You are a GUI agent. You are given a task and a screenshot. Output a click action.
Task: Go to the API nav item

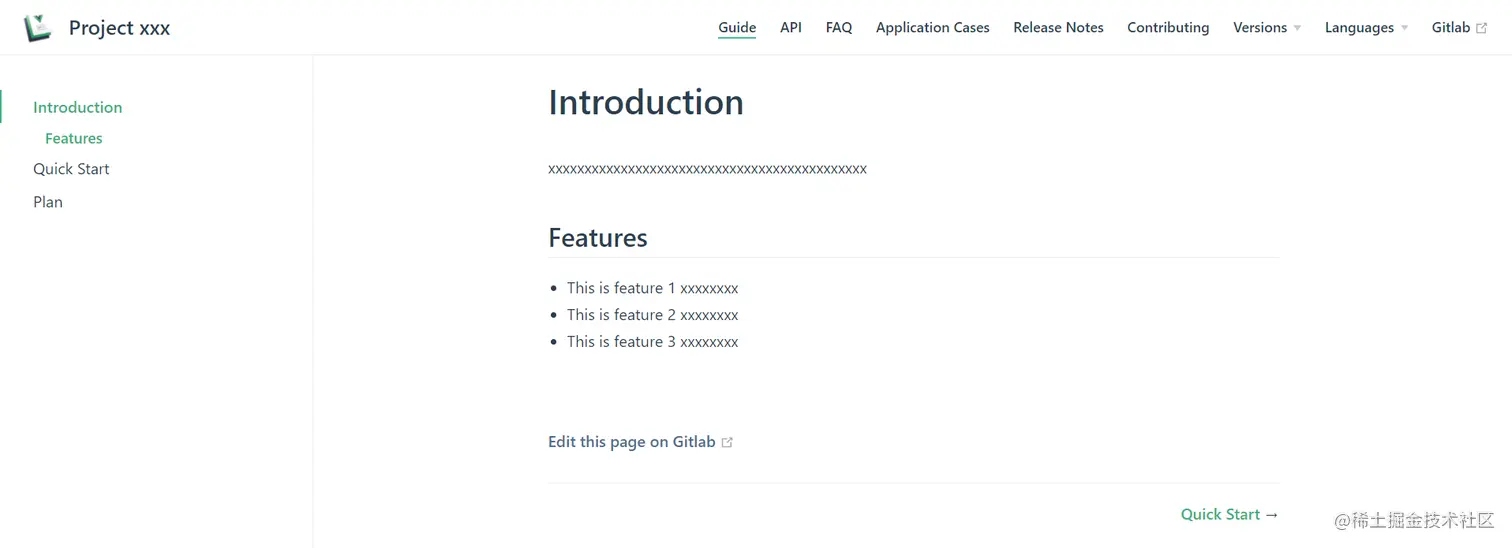(791, 28)
